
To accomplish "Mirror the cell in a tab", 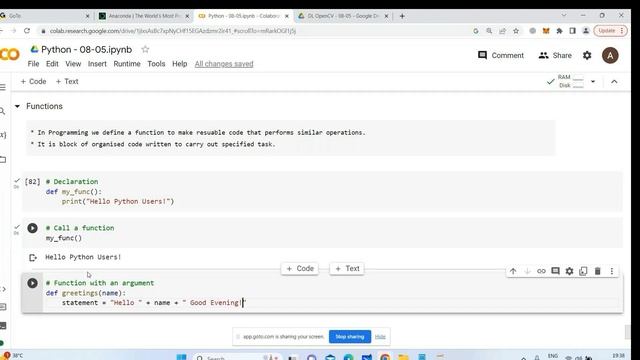I will click(x=583, y=271).
